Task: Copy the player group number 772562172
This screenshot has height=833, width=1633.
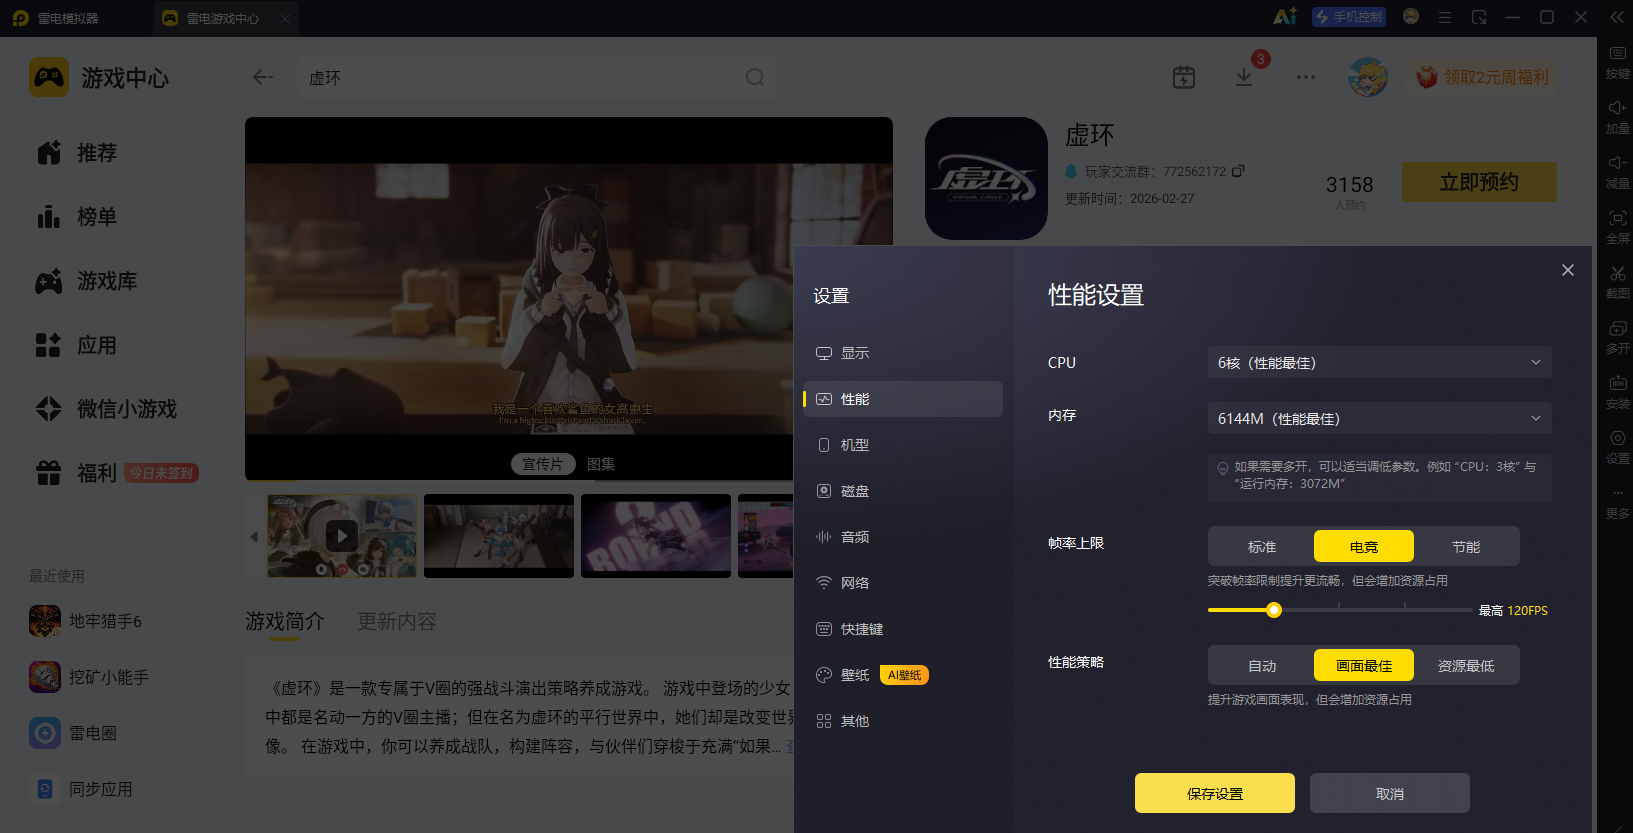Action: pyautogui.click(x=1238, y=171)
